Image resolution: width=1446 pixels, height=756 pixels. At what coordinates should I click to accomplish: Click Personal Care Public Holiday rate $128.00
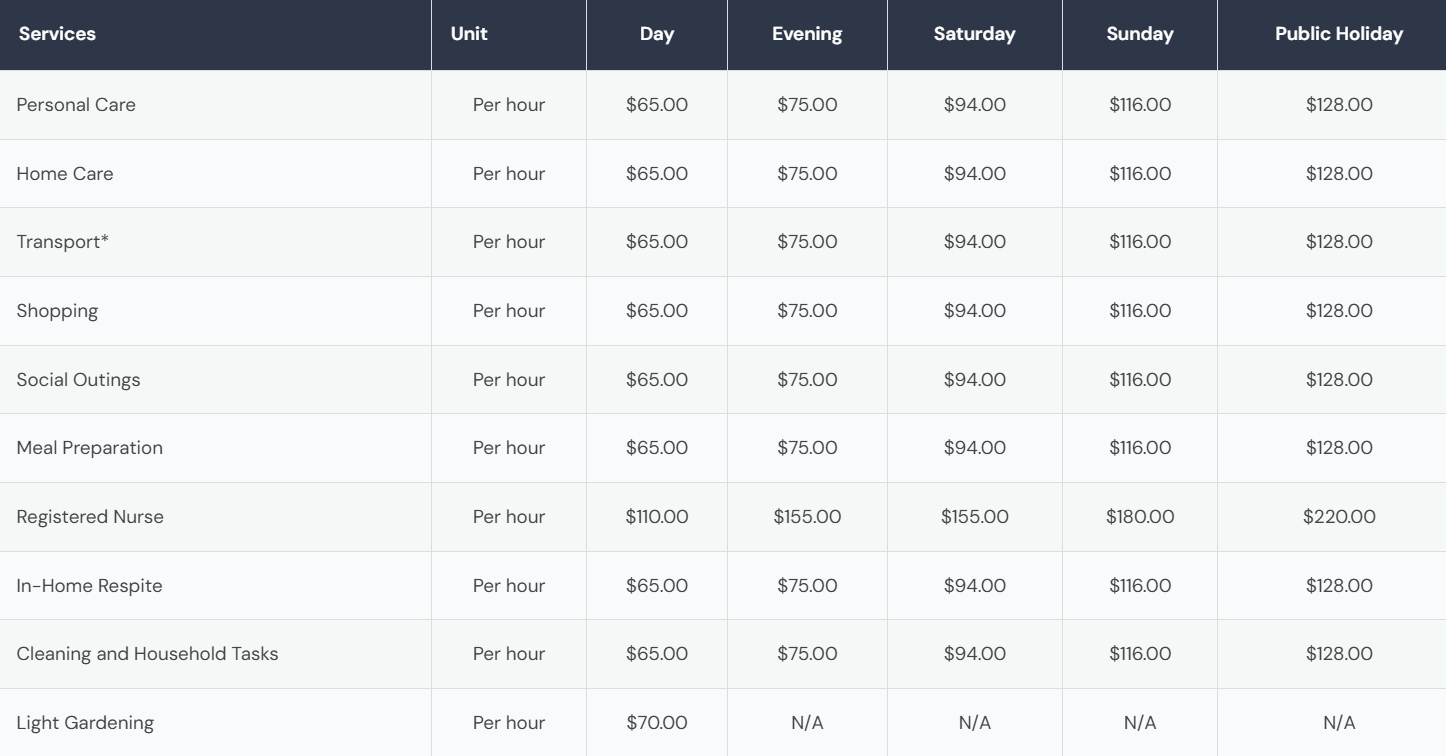(1339, 105)
